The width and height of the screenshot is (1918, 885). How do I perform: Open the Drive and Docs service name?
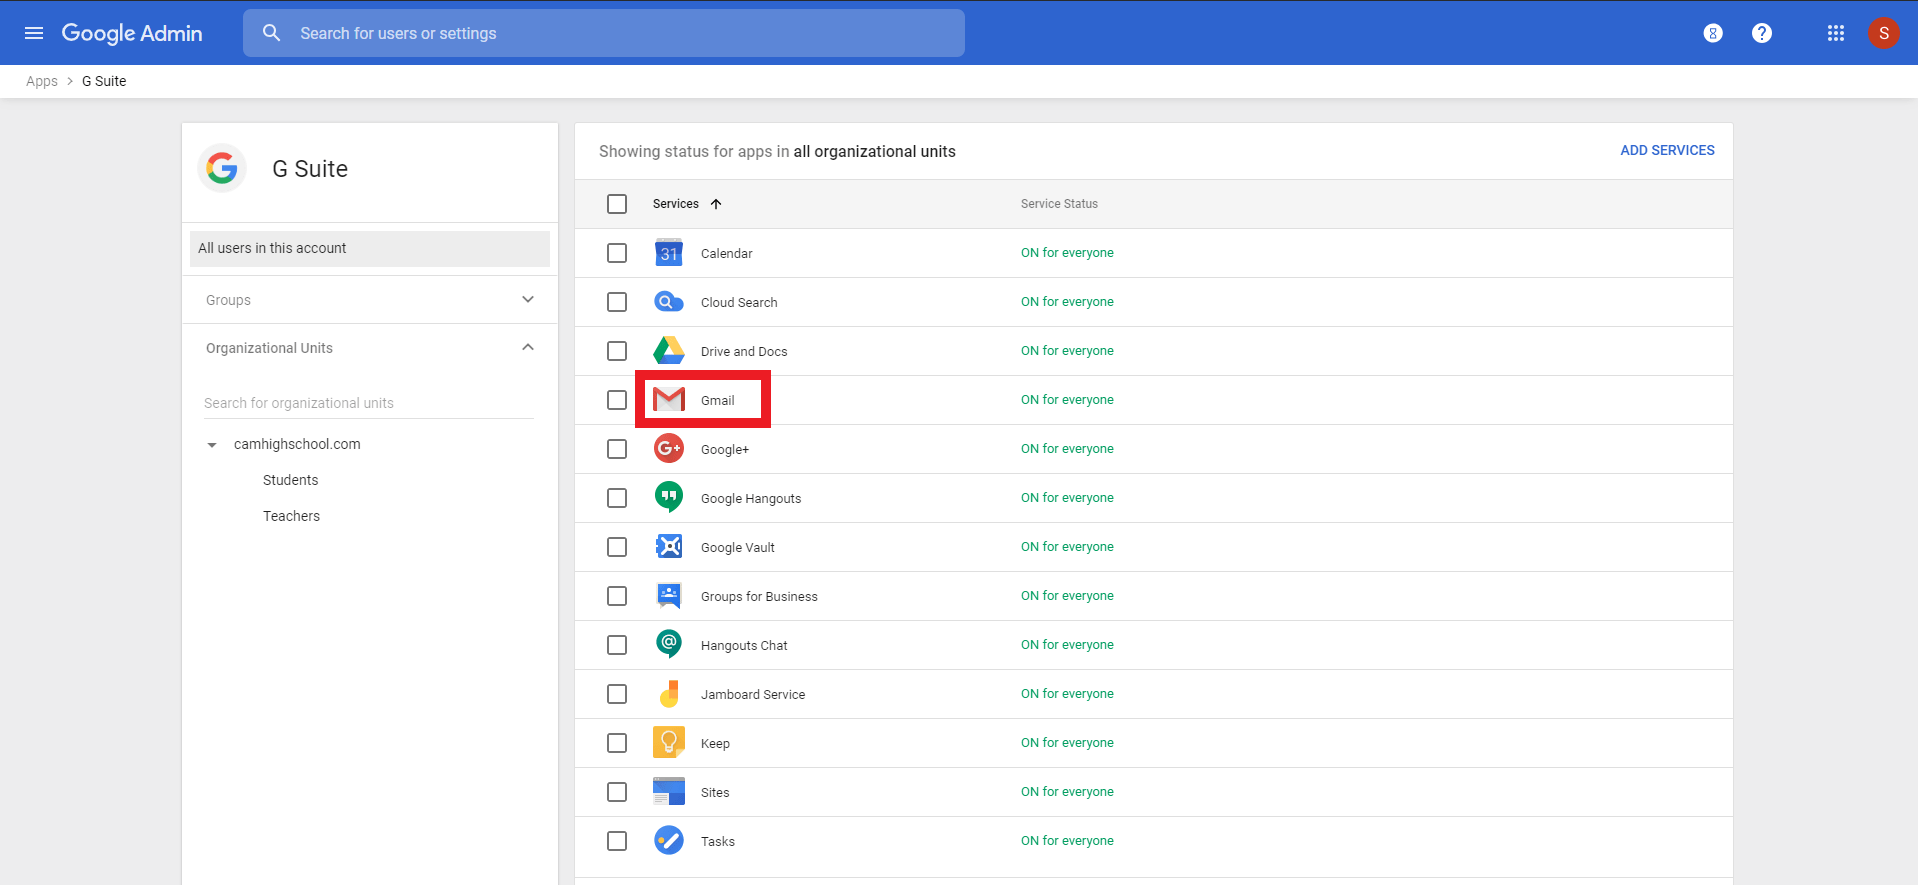744,351
